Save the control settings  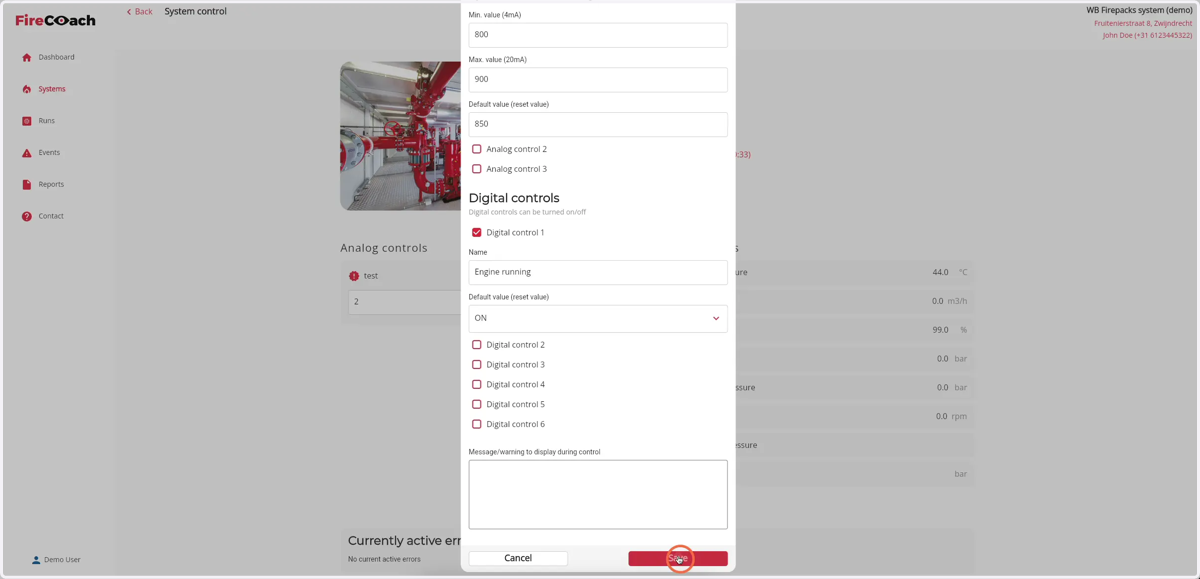[678, 558]
